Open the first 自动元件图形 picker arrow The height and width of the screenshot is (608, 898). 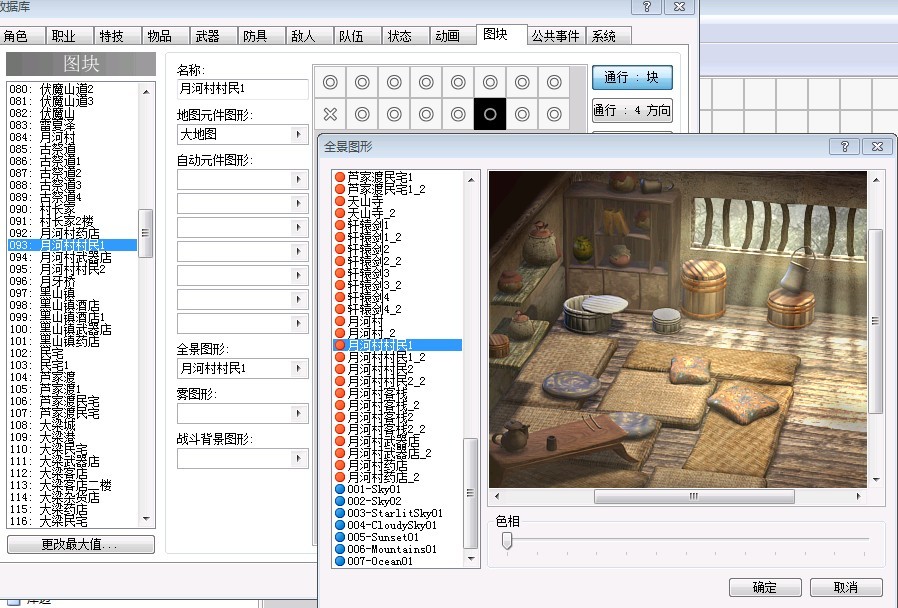tap(298, 180)
